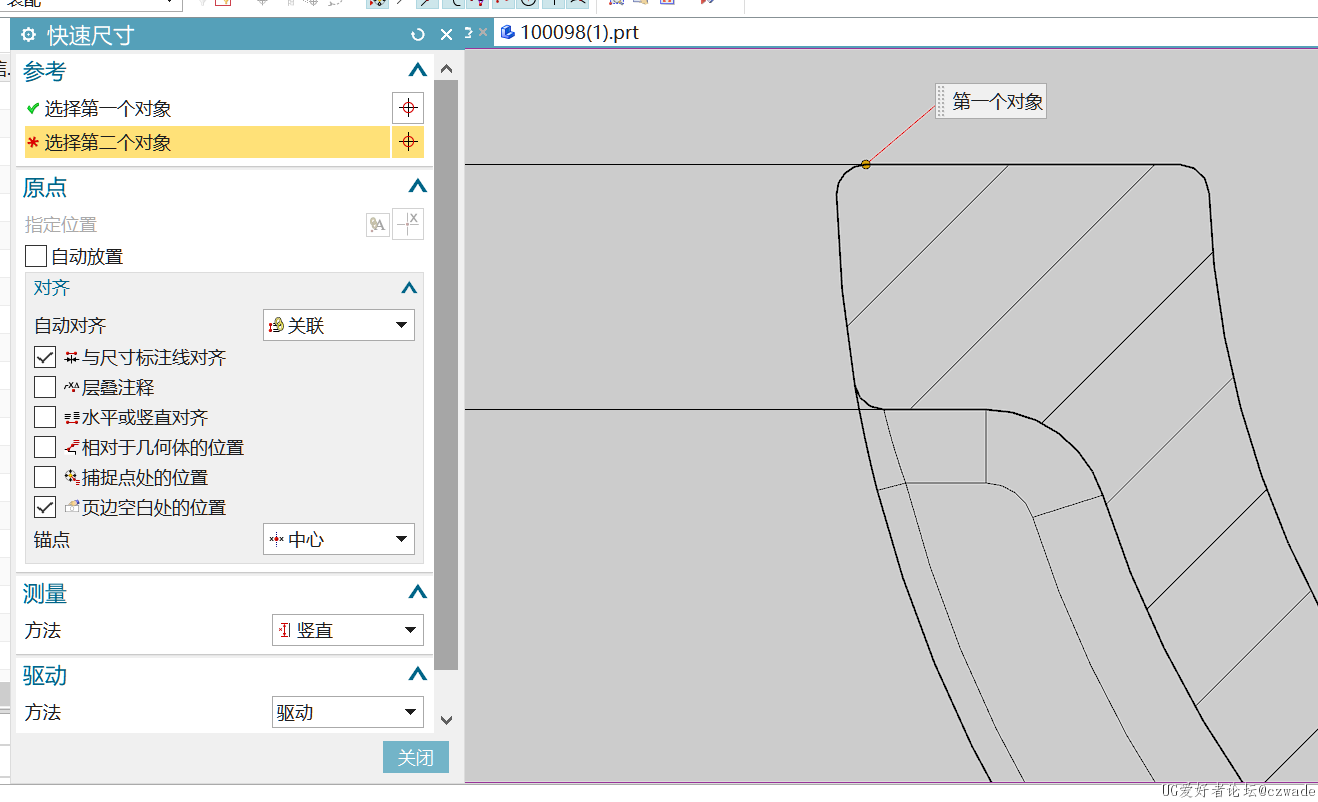Collapse the 参考 section
1318x802 pixels.
tap(418, 71)
